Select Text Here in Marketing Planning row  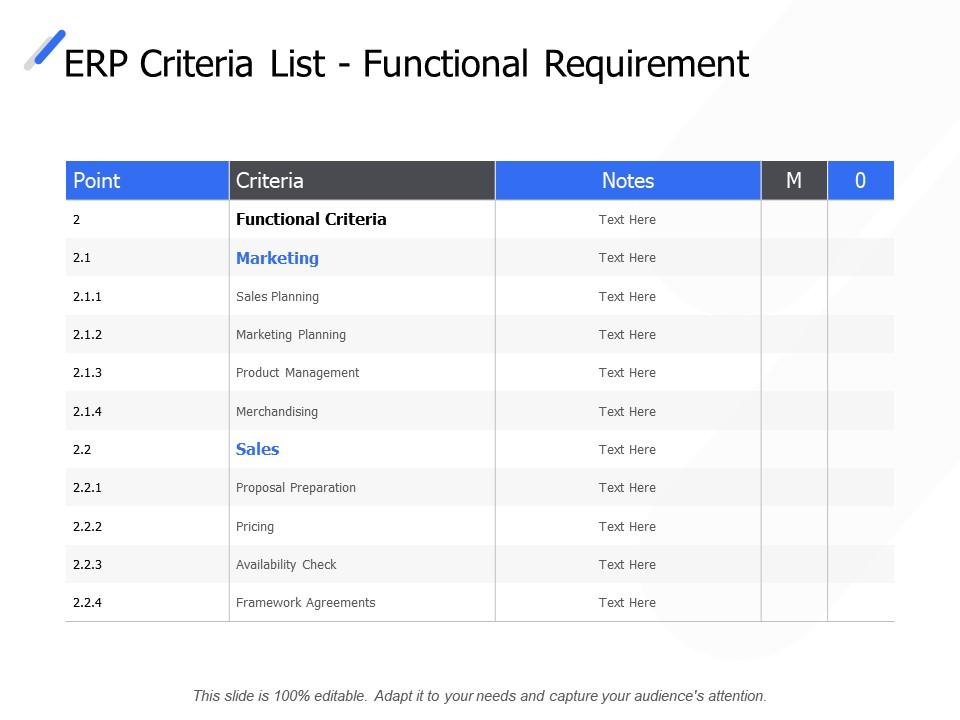click(627, 335)
